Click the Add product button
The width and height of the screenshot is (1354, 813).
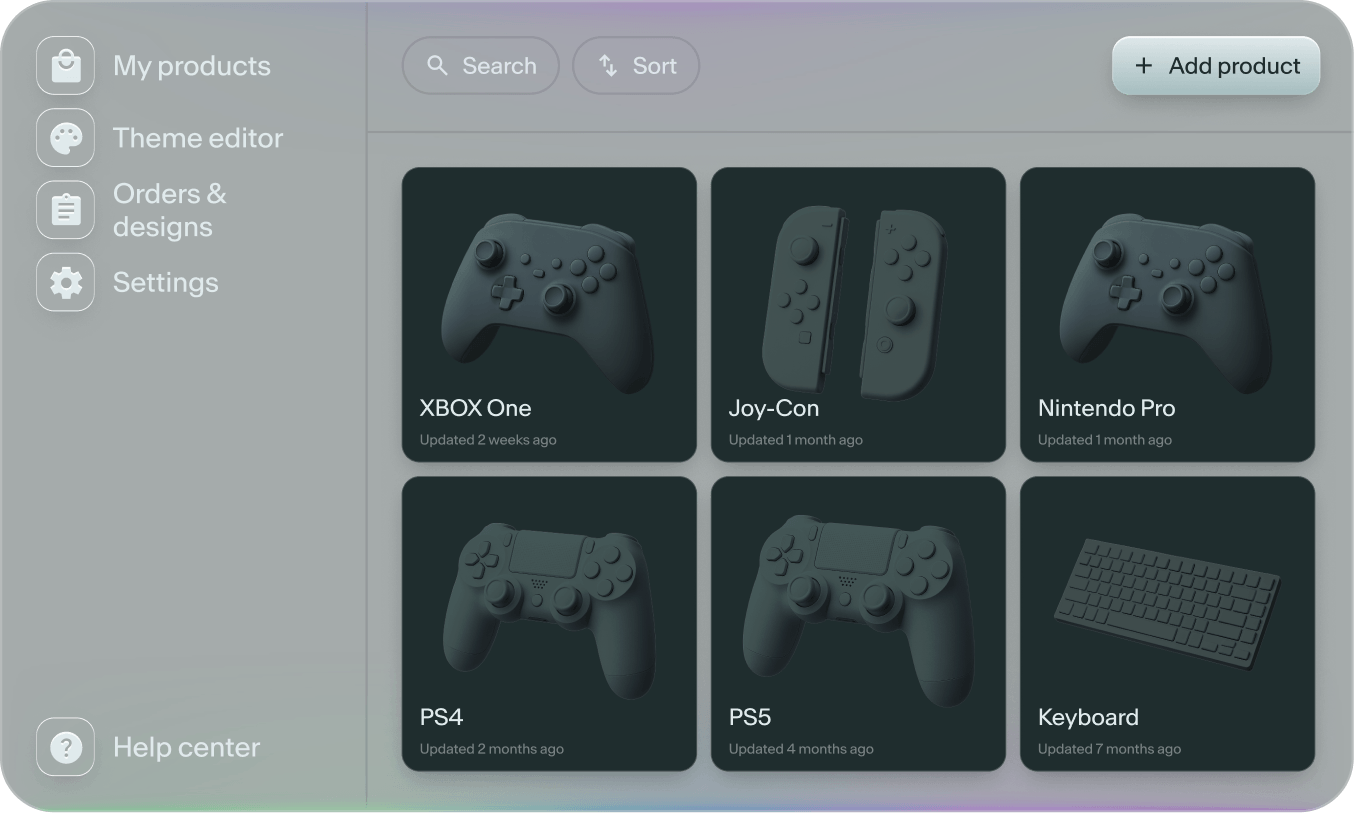(x=1216, y=65)
